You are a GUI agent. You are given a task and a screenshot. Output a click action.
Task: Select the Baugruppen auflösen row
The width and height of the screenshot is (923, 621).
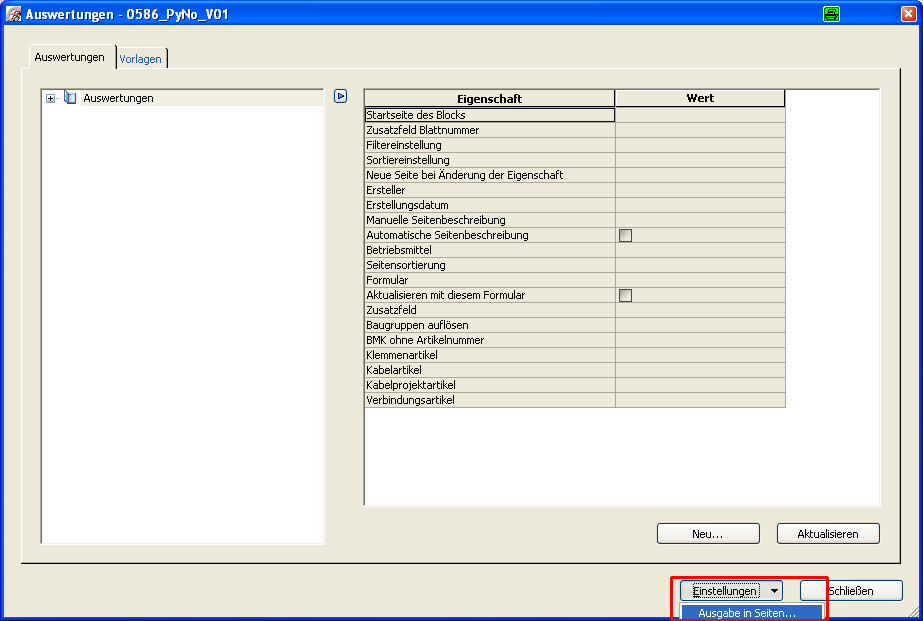490,325
